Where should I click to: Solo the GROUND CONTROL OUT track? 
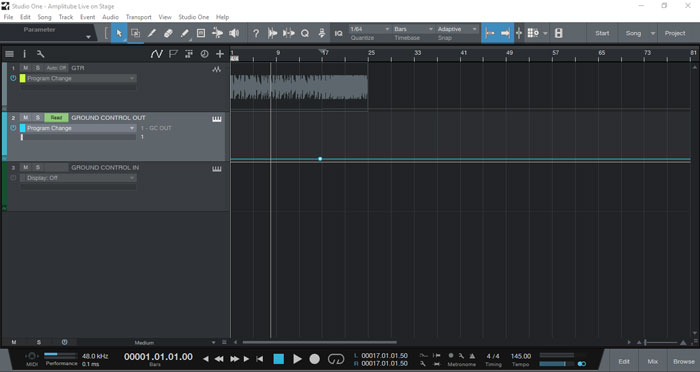point(38,117)
